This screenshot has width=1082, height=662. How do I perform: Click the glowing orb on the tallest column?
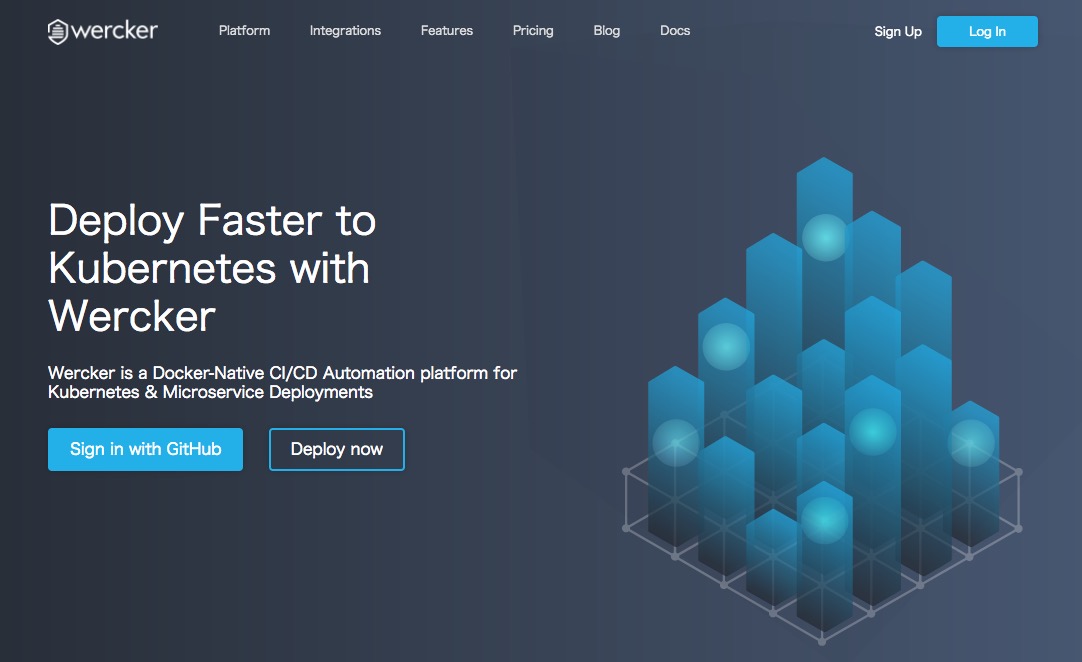pyautogui.click(x=825, y=237)
